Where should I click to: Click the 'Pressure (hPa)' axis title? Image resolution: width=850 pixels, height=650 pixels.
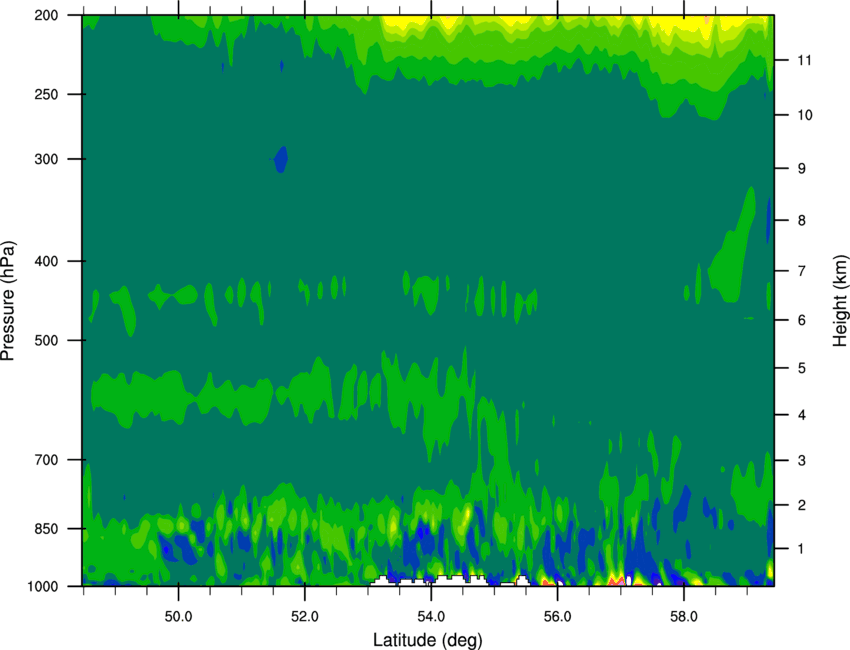coord(9,301)
